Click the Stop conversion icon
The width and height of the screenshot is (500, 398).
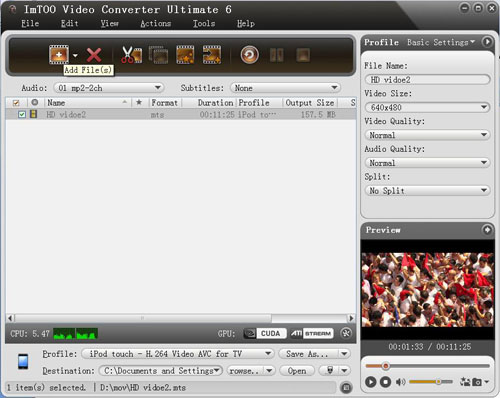pyautogui.click(x=303, y=55)
